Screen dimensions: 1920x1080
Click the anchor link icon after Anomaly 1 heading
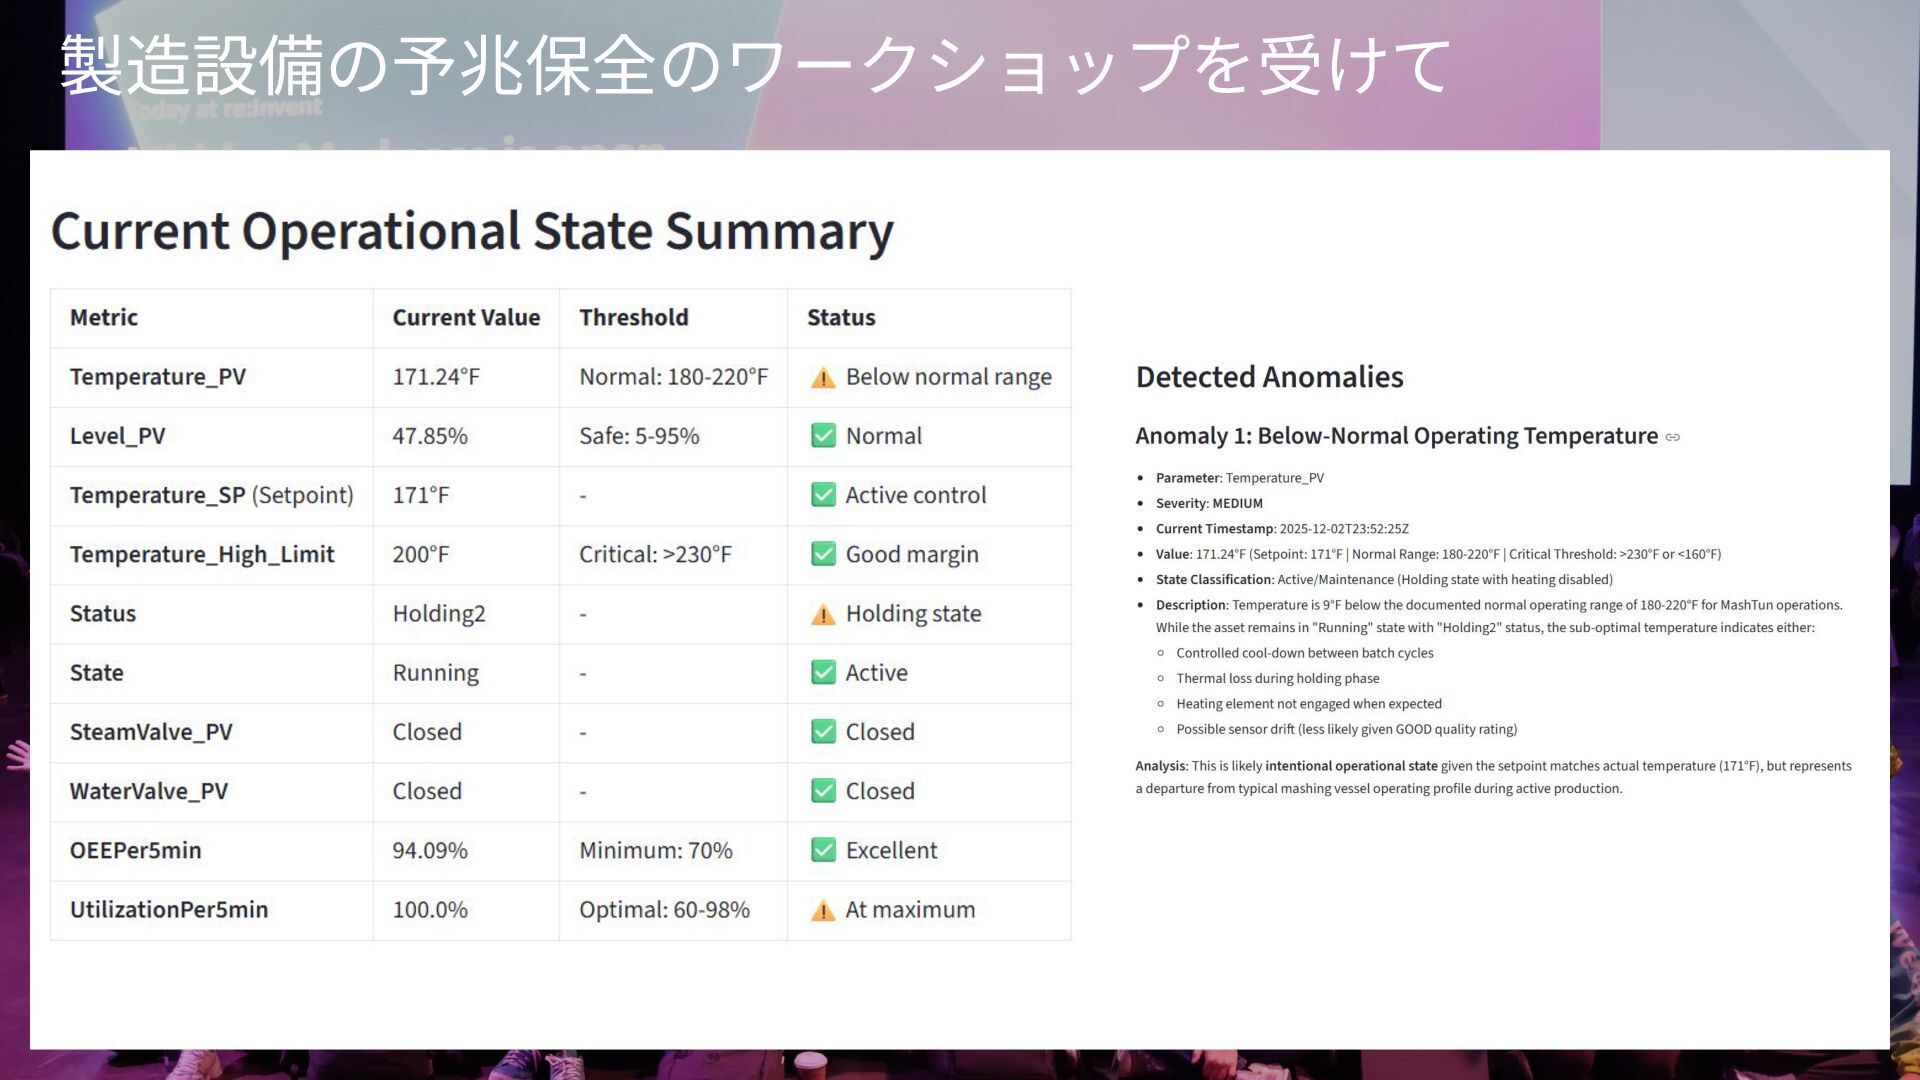tap(1673, 437)
